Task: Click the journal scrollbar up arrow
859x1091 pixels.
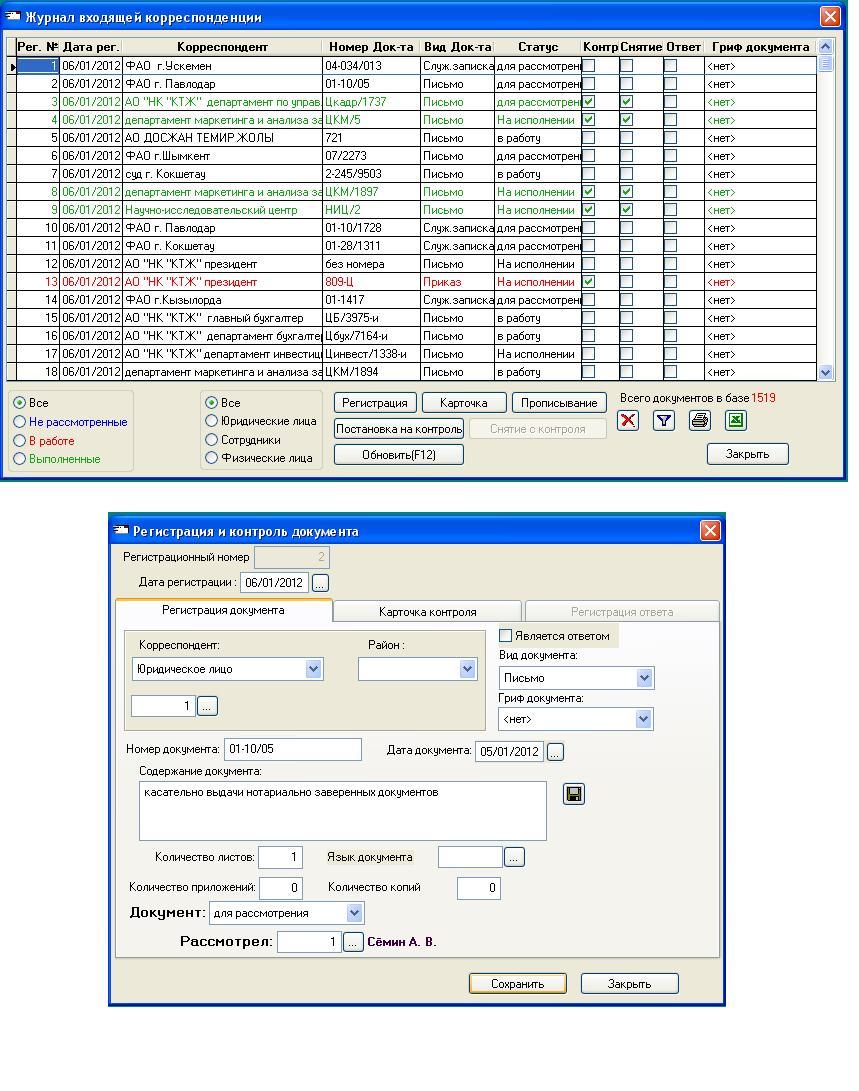Action: coord(826,47)
